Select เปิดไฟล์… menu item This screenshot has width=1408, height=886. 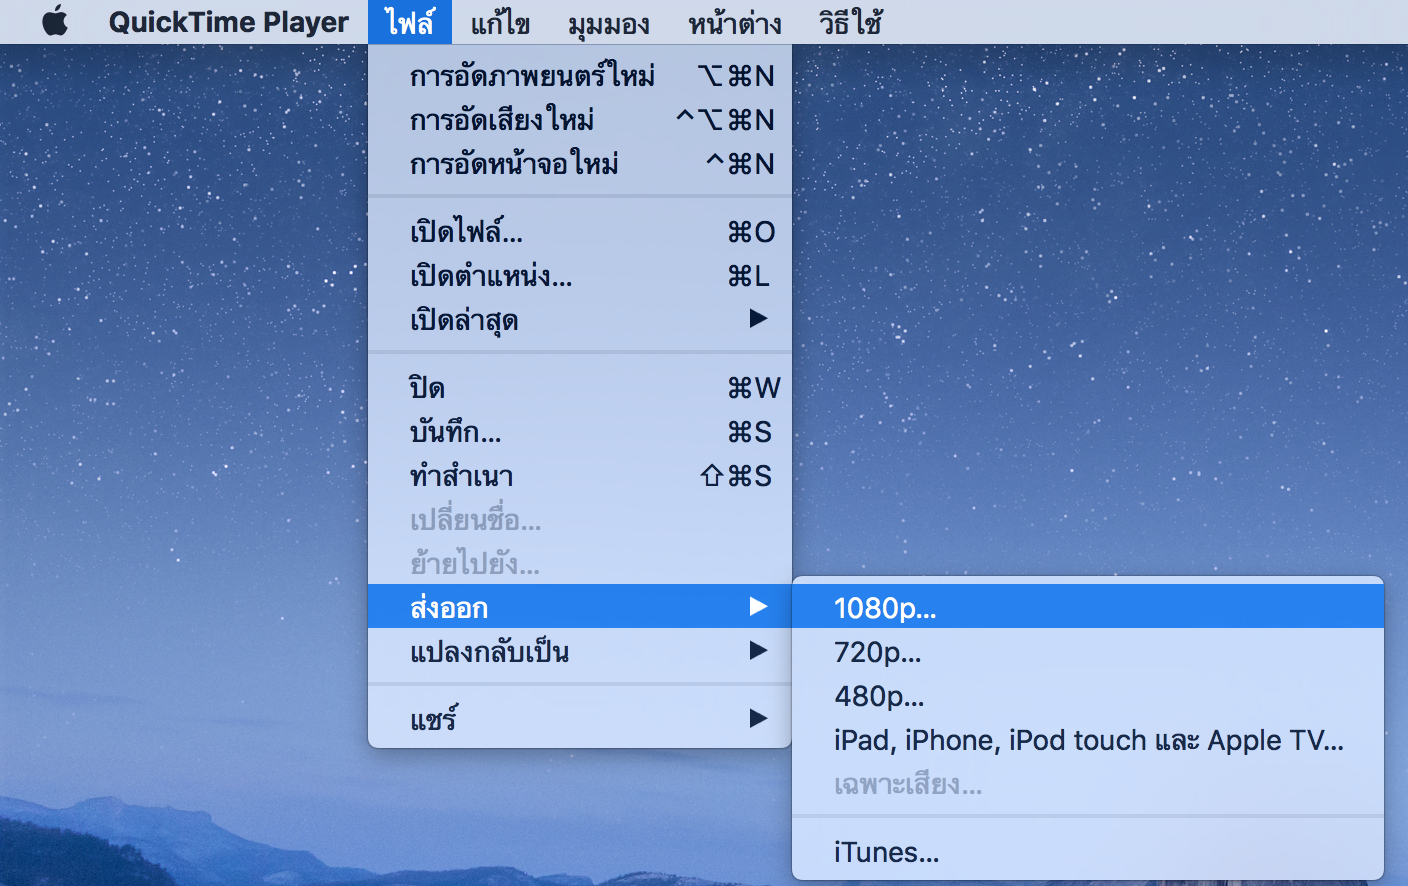(x=580, y=232)
